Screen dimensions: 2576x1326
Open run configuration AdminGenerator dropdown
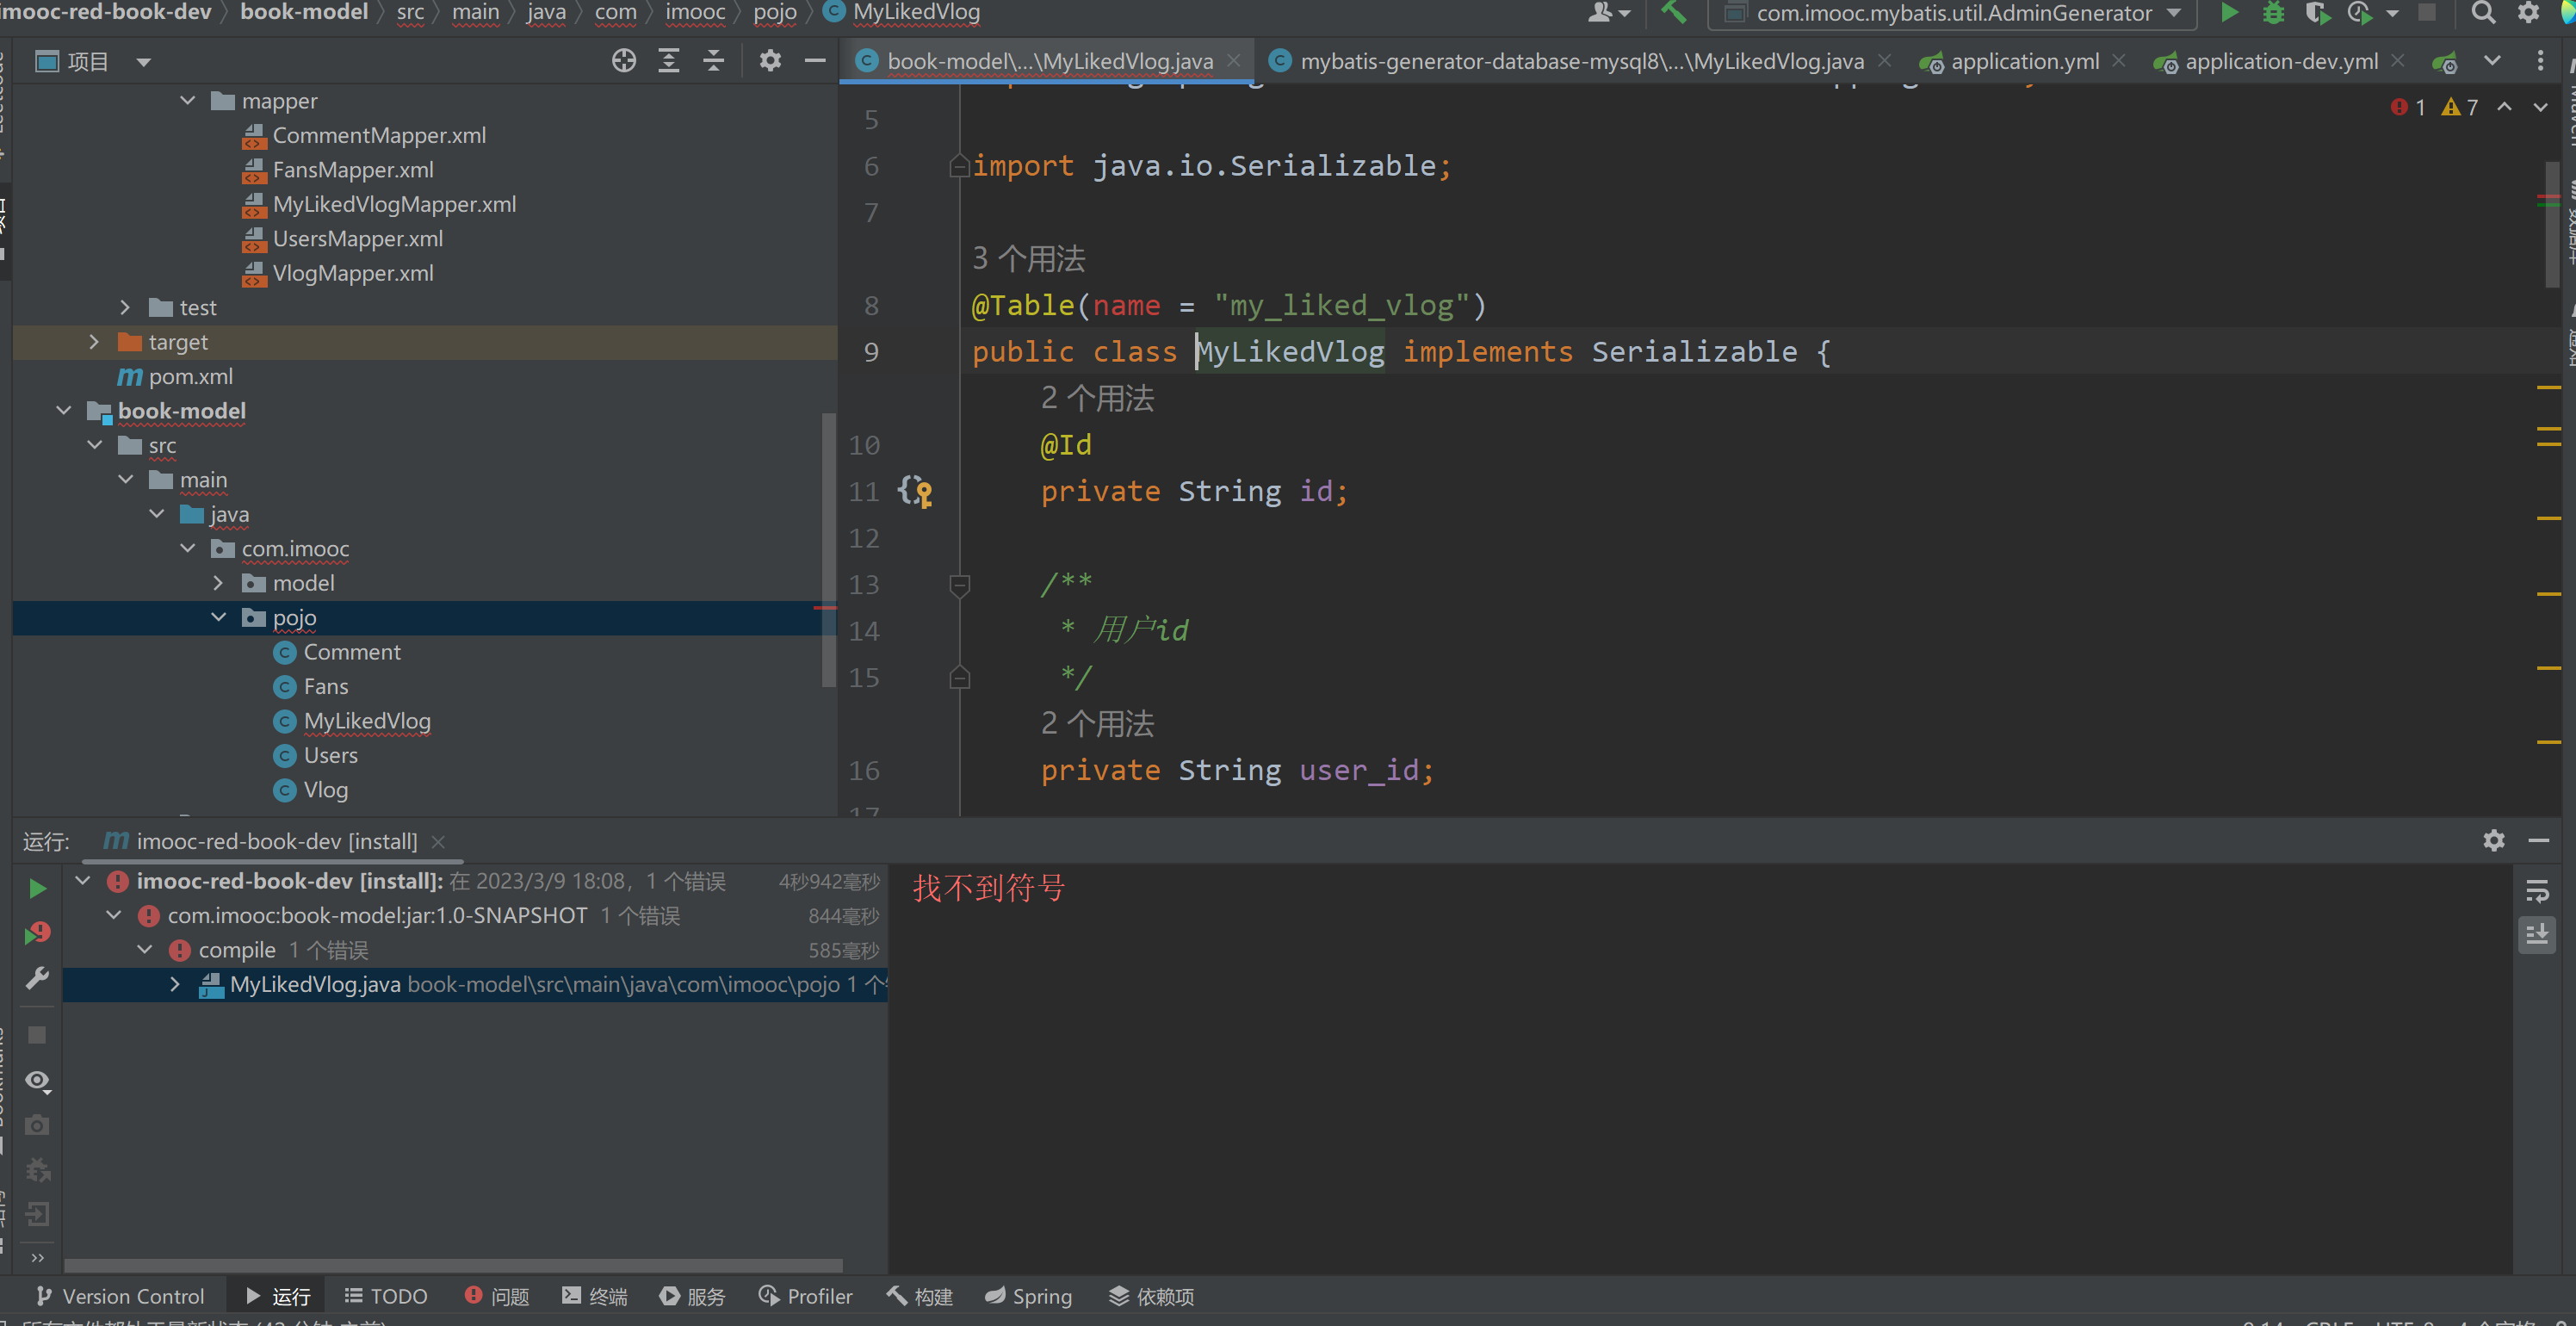coord(1953,13)
